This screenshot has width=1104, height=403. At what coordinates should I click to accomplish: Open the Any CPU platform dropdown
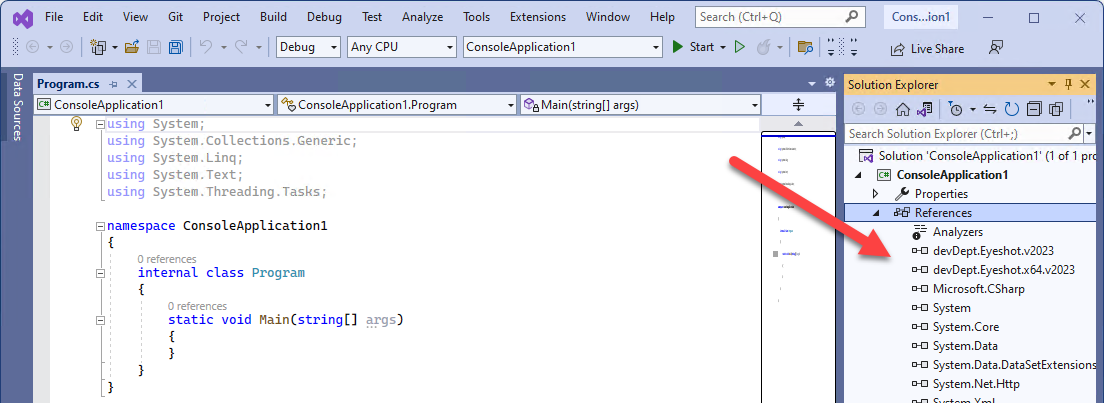pos(401,47)
